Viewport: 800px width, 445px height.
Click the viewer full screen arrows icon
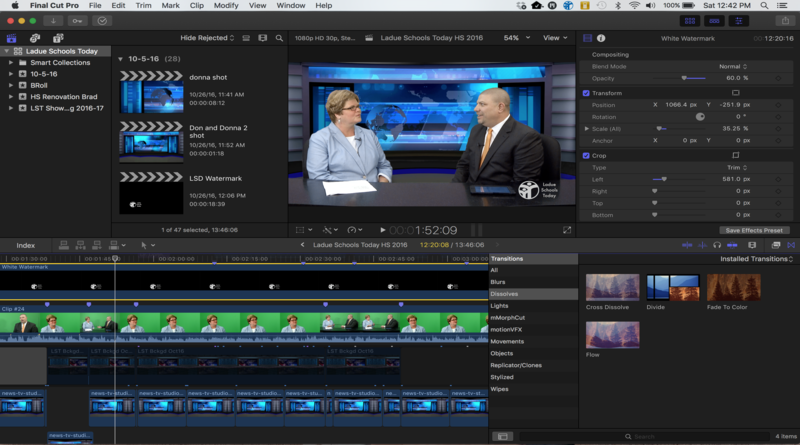tap(567, 230)
